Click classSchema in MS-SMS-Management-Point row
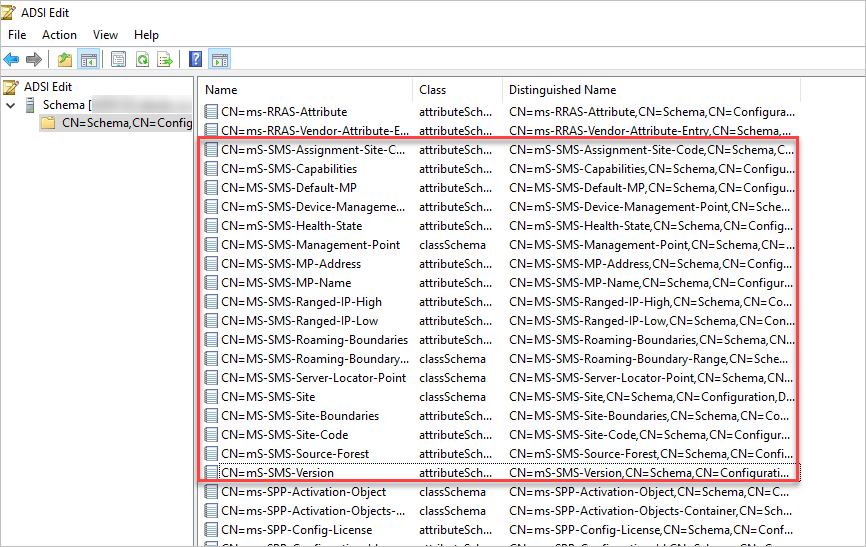 coord(452,245)
